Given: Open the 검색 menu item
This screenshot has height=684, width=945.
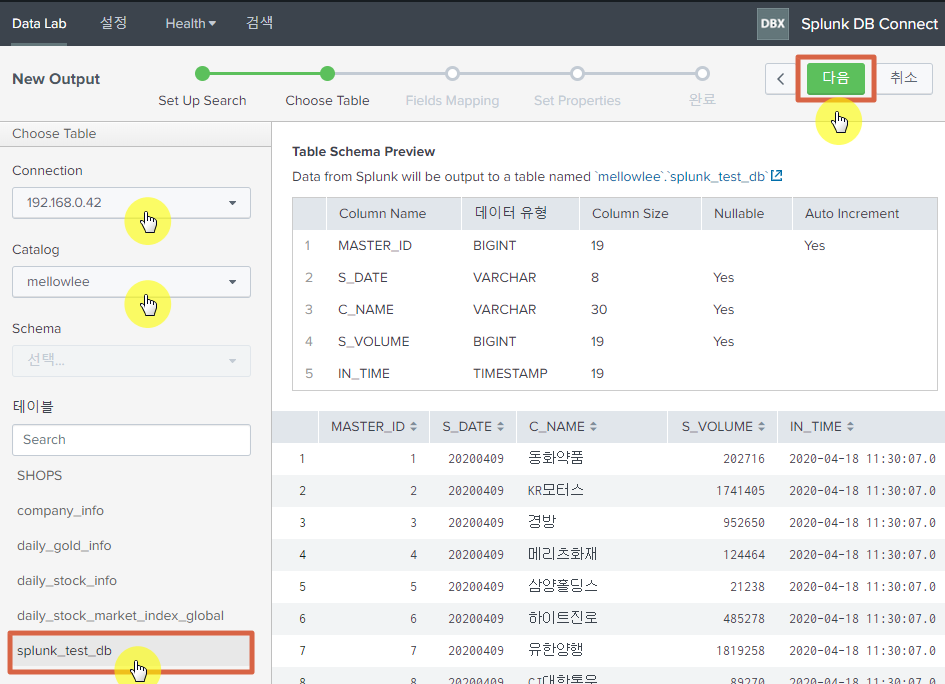Looking at the screenshot, I should [260, 23].
